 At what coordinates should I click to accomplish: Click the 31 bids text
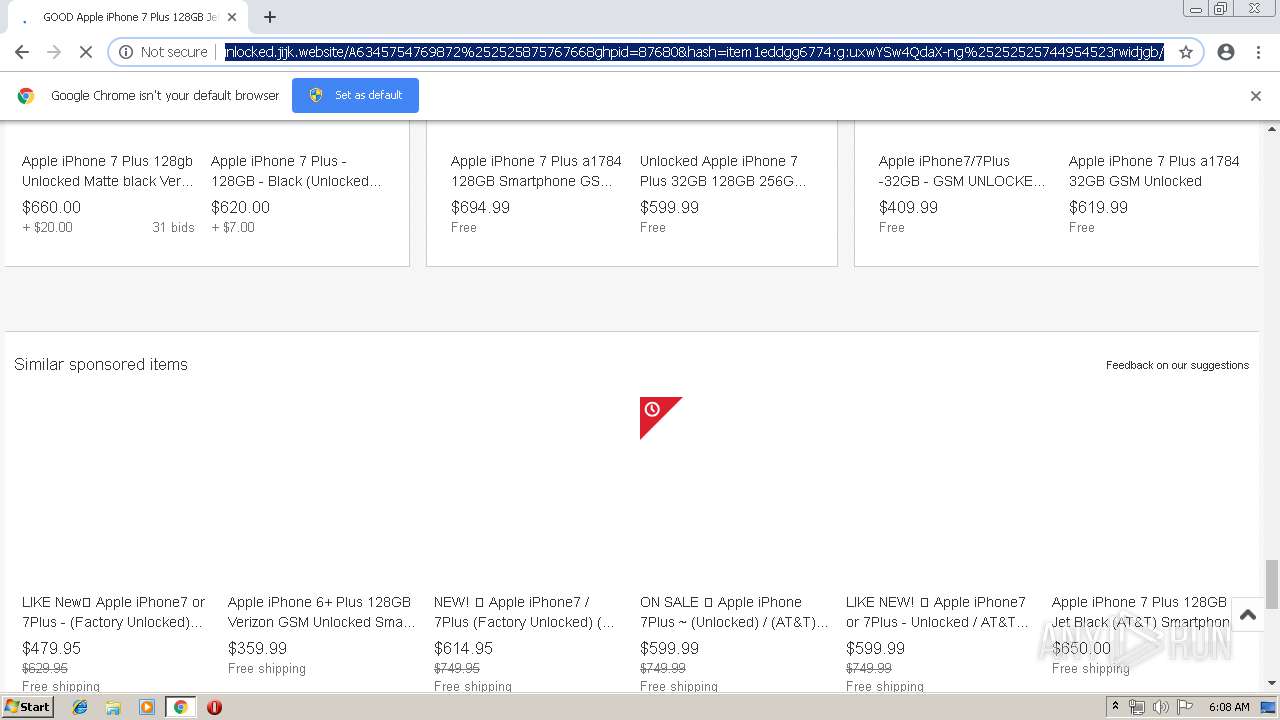click(173, 228)
